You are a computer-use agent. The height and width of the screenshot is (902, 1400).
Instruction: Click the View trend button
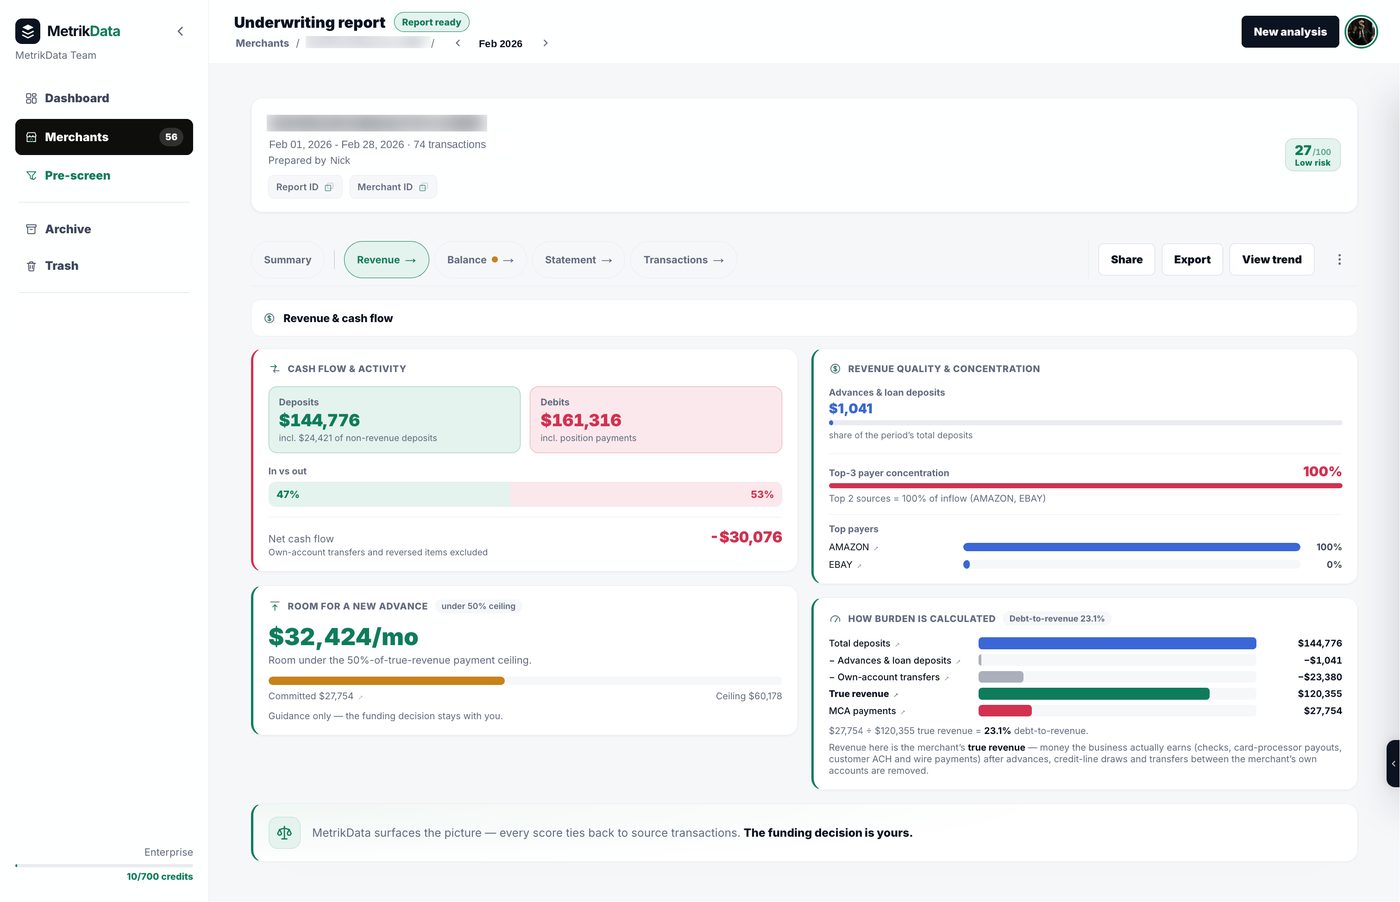point(1272,260)
